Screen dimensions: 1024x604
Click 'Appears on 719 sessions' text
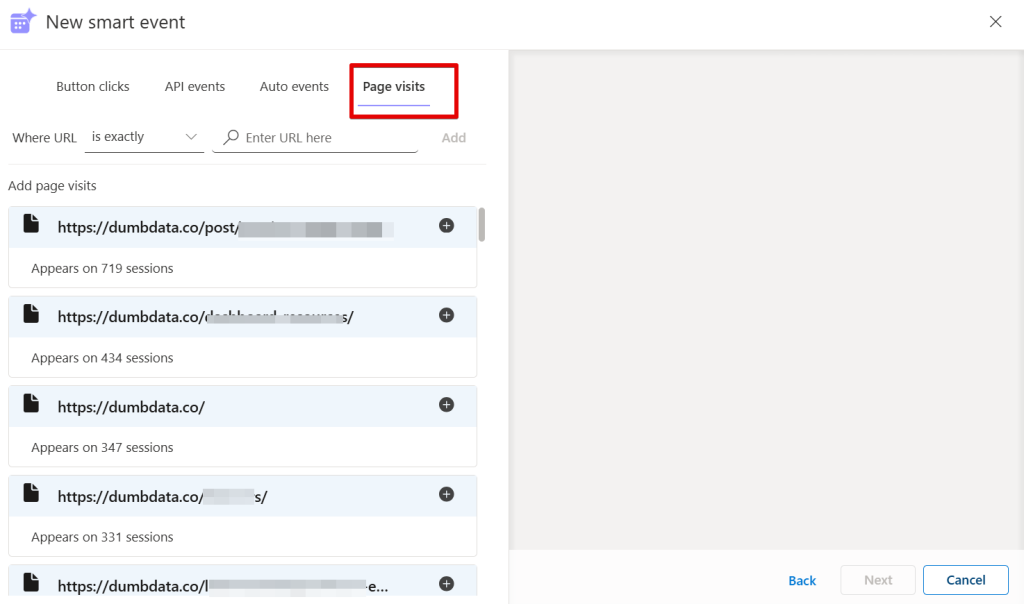pos(103,268)
